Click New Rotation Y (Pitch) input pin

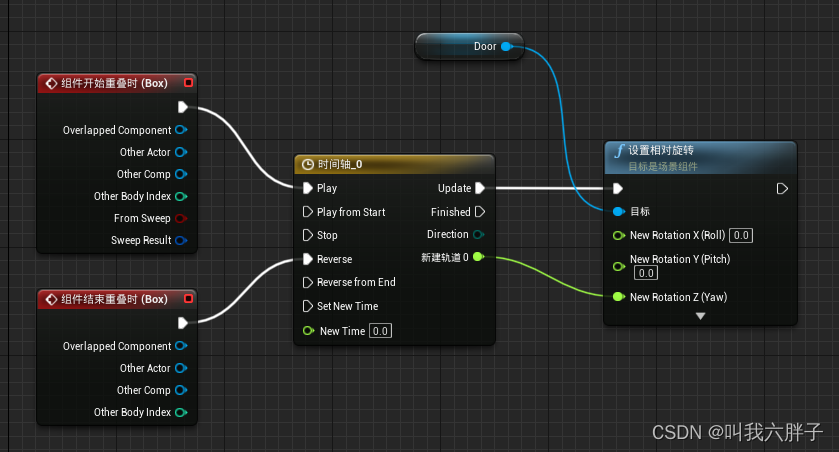(619, 266)
